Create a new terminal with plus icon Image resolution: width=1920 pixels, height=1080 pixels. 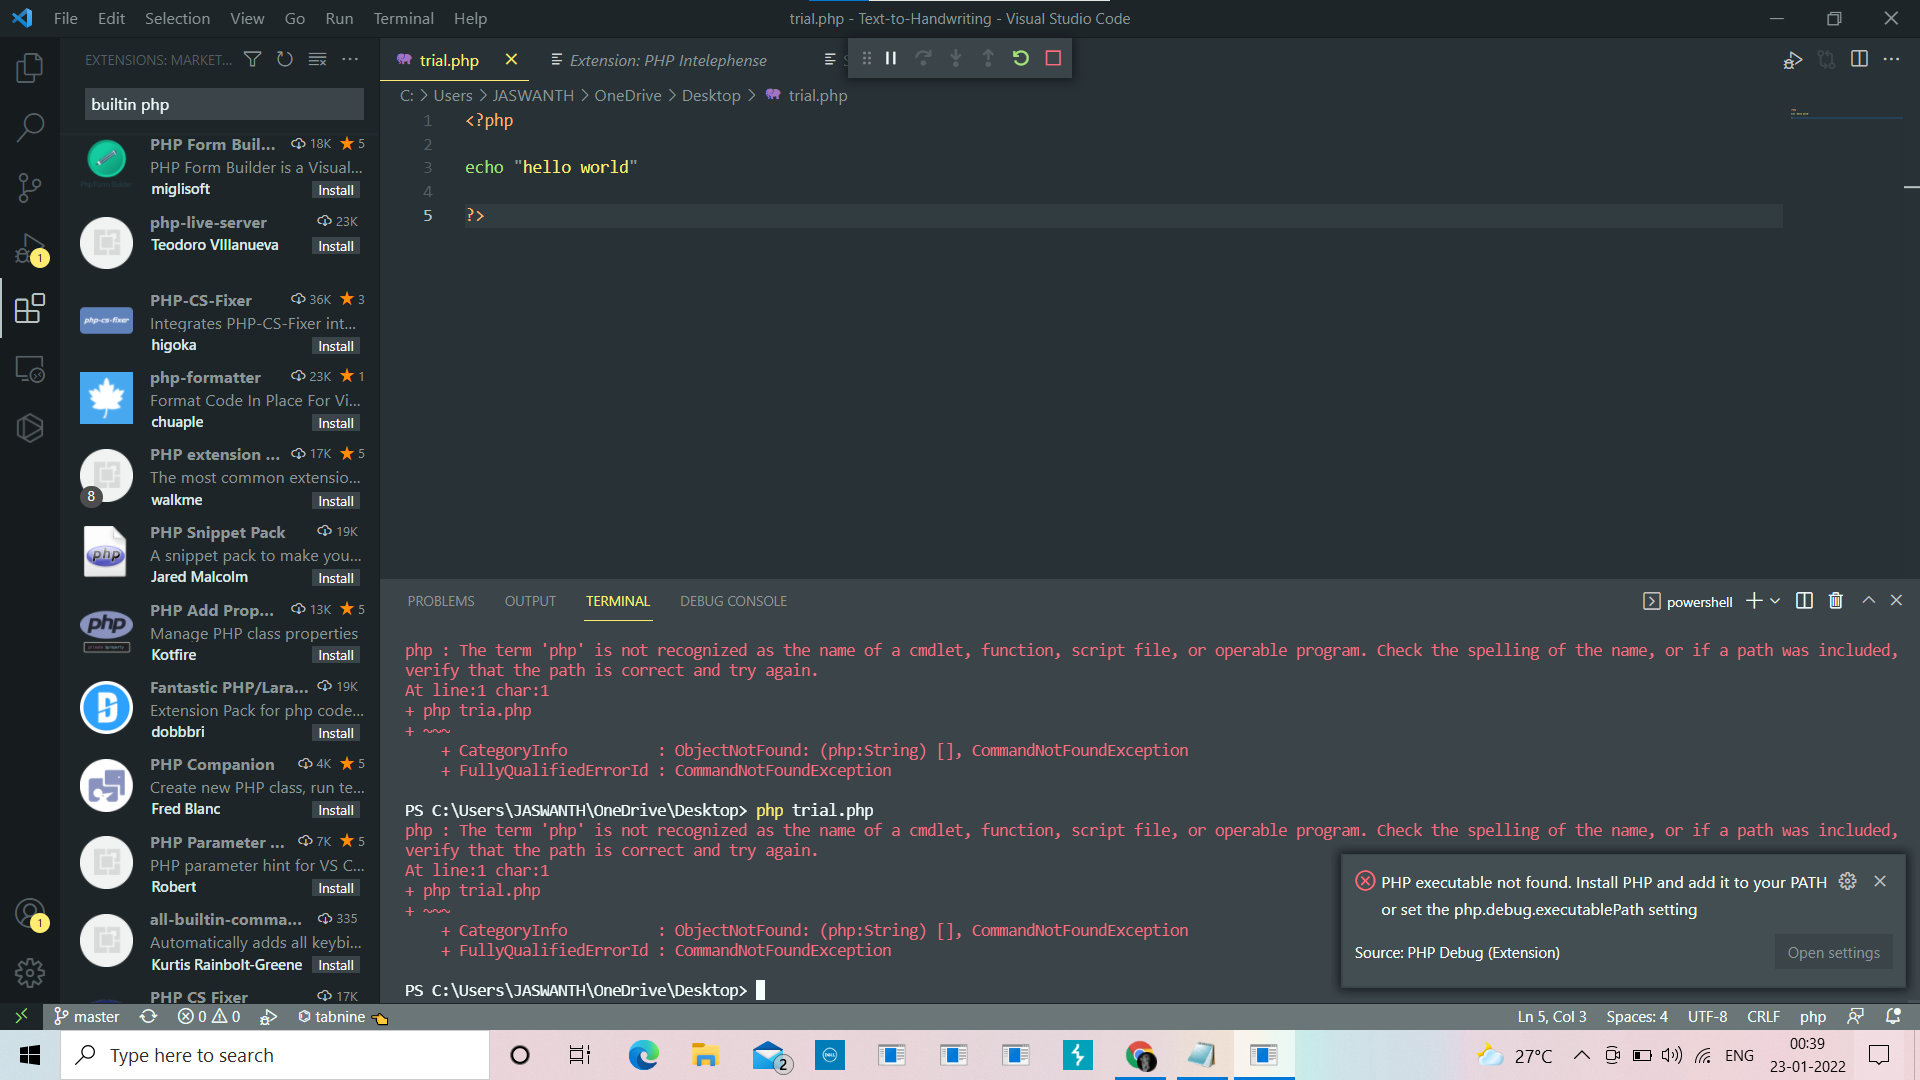tap(1754, 601)
